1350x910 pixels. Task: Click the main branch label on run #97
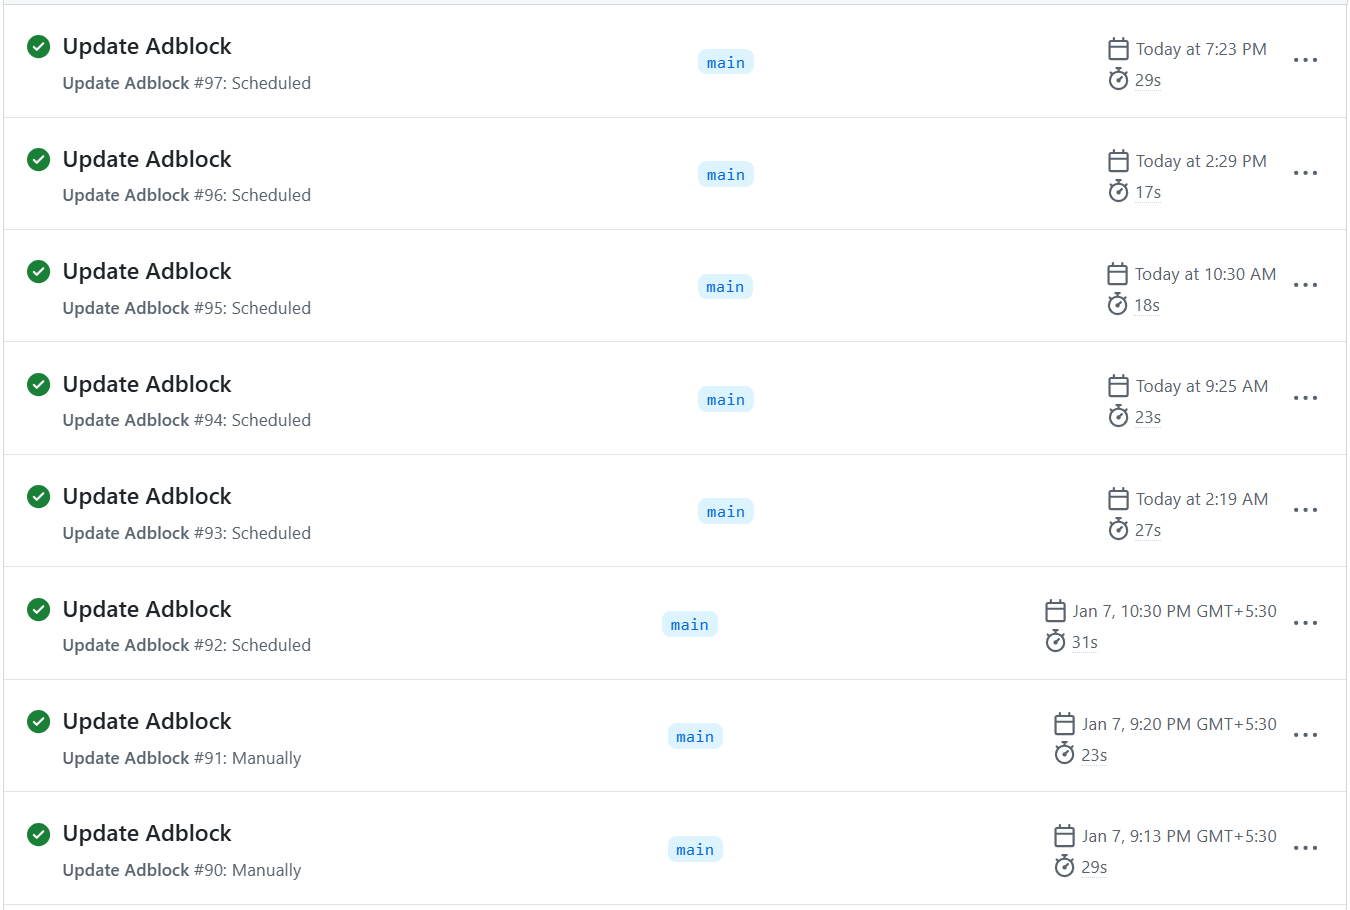click(x=725, y=63)
